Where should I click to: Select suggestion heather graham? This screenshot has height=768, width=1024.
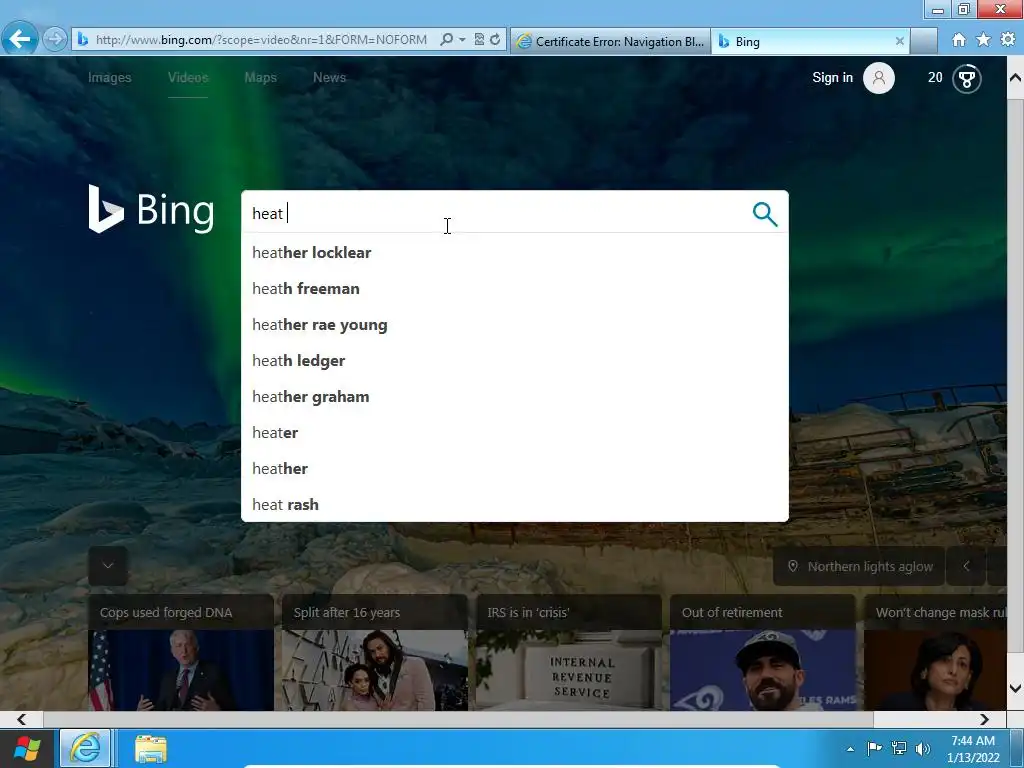[x=515, y=396]
